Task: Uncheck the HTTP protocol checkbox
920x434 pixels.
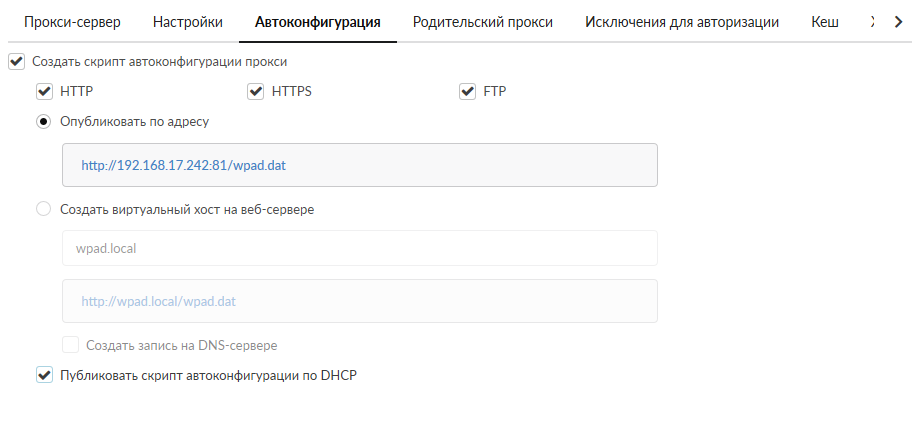Action: [43, 92]
